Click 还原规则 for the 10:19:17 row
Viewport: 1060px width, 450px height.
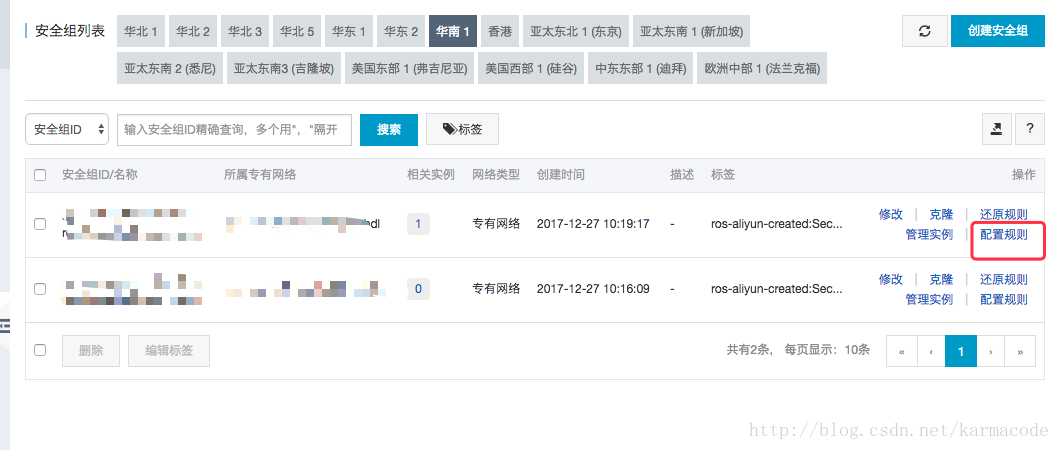pos(1004,214)
